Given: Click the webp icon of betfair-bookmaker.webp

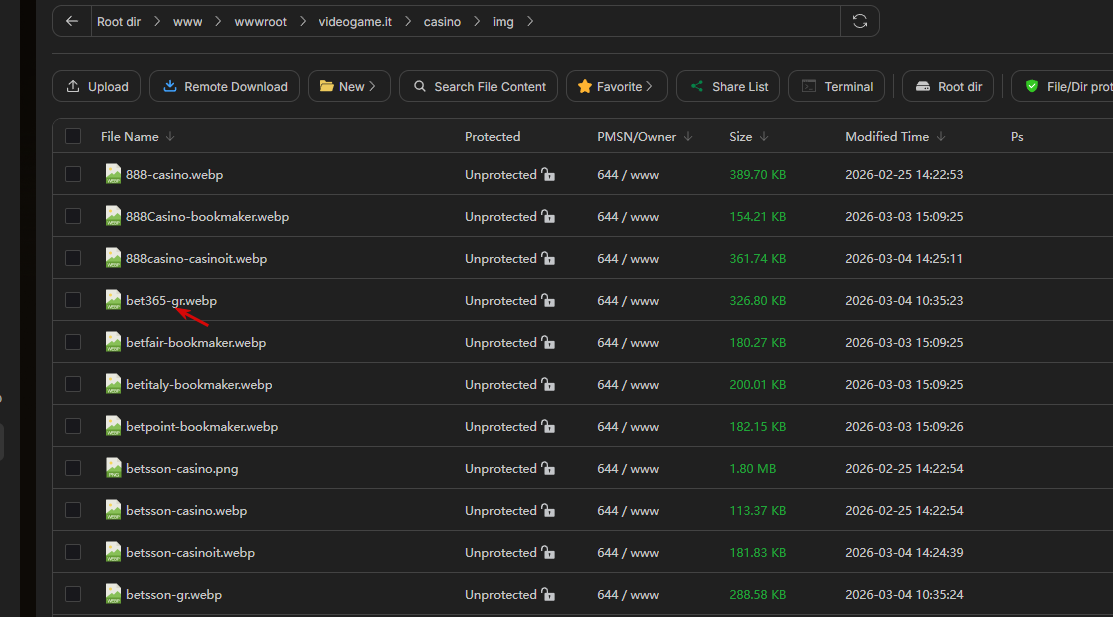Looking at the screenshot, I should 113,342.
